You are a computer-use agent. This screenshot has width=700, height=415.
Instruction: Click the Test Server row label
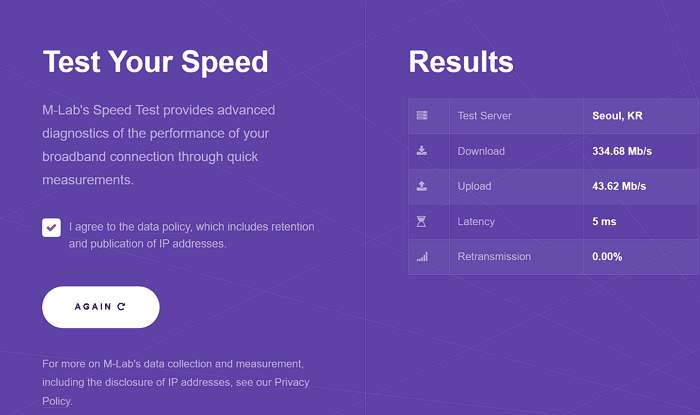484,116
